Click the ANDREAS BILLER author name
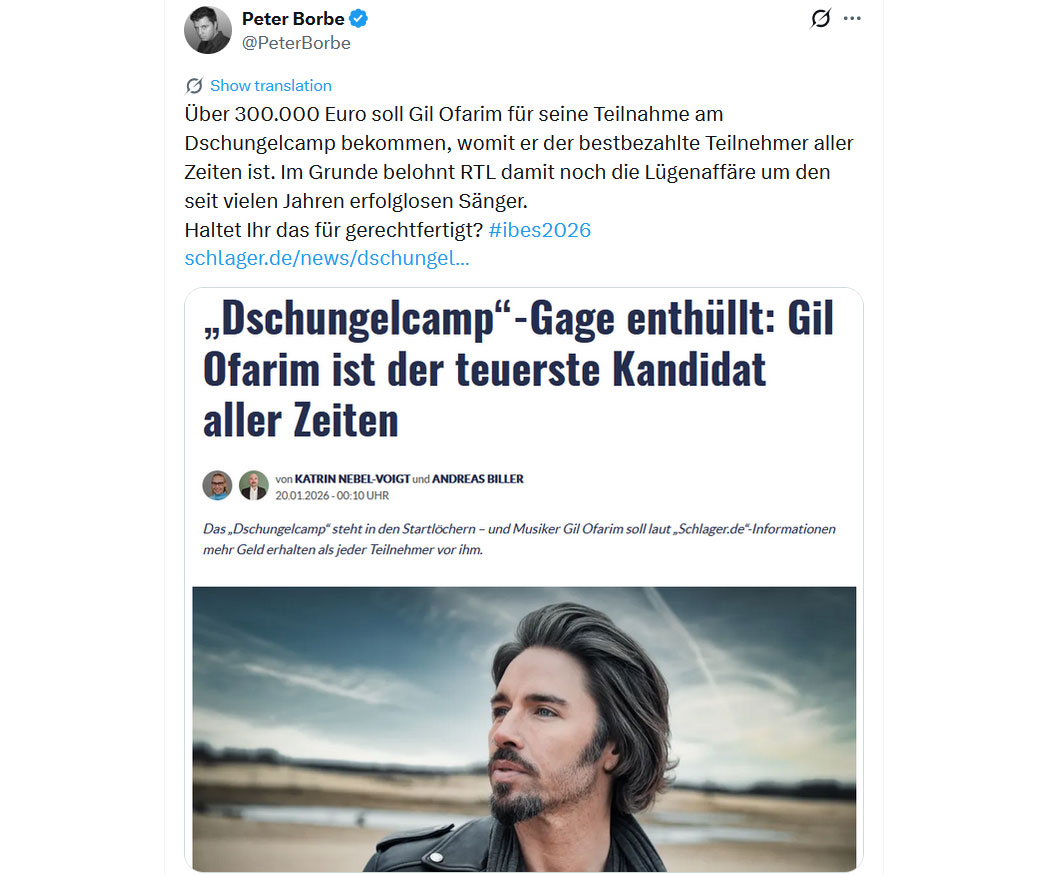The width and height of the screenshot is (1050, 875). [x=477, y=479]
